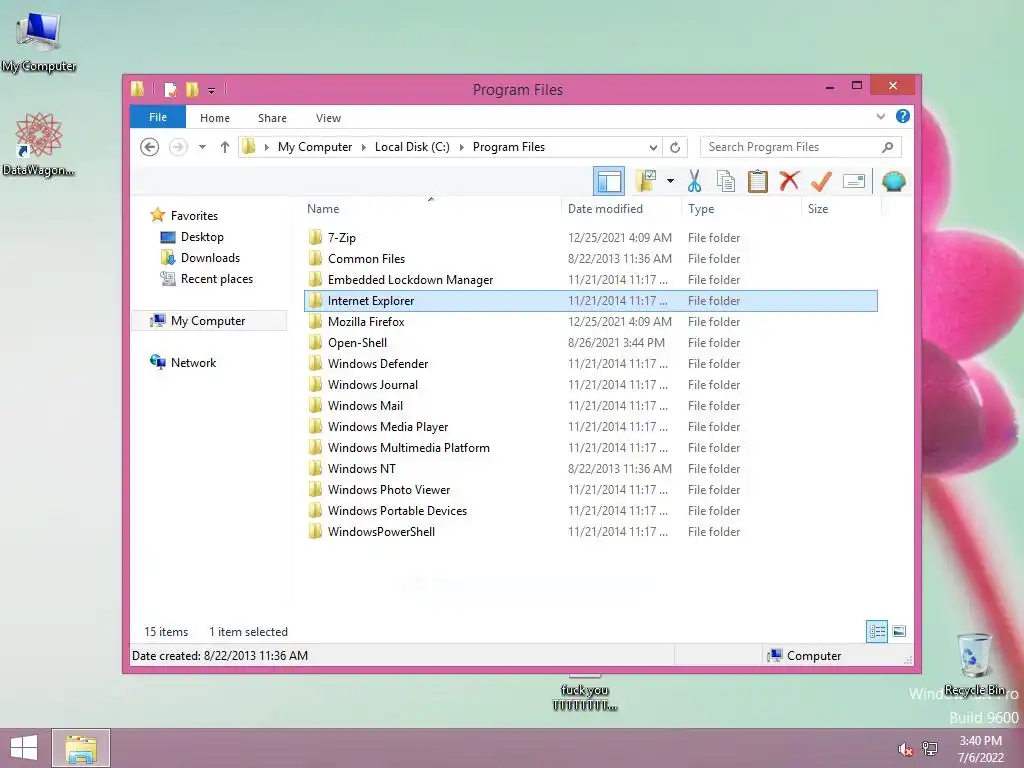This screenshot has width=1024, height=768.
Task: Open dropdown arrow next to folder options icon
Action: [x=670, y=181]
